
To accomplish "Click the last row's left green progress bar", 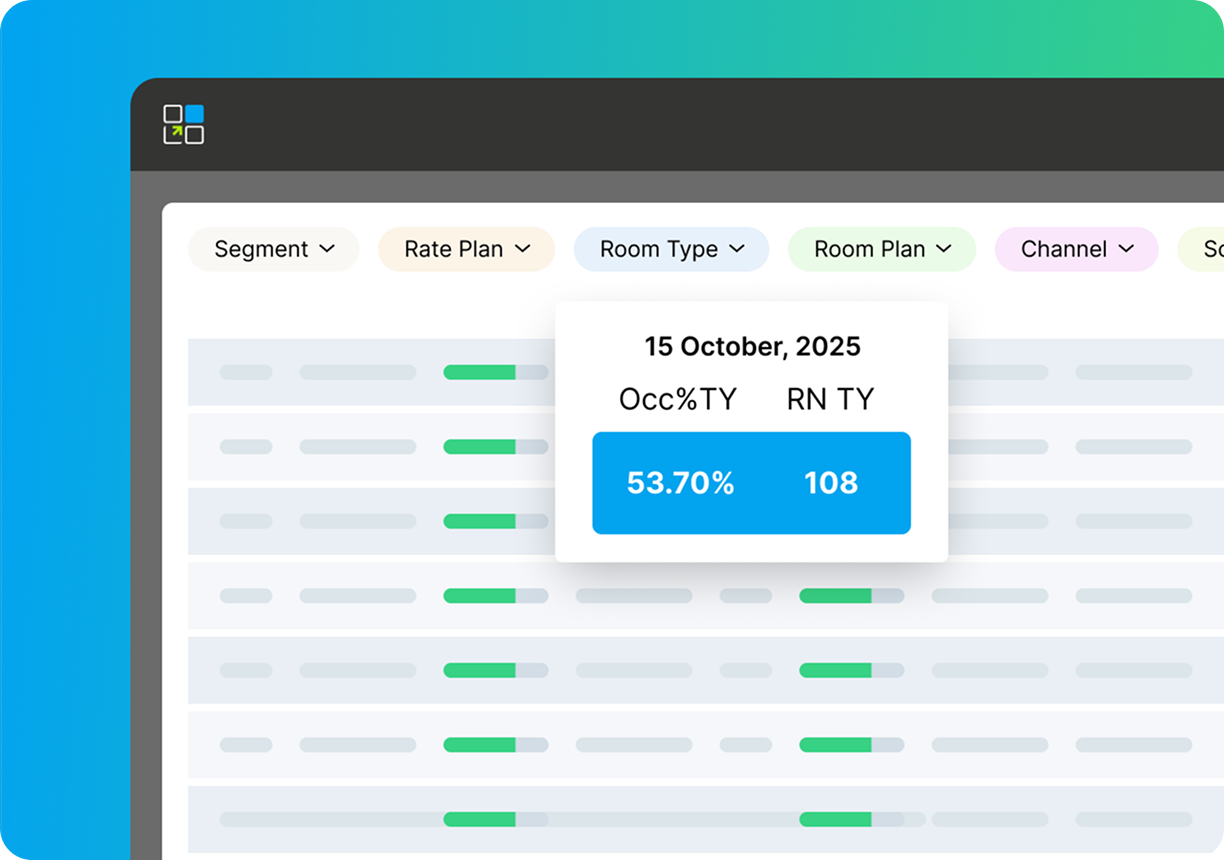I will coord(480,819).
